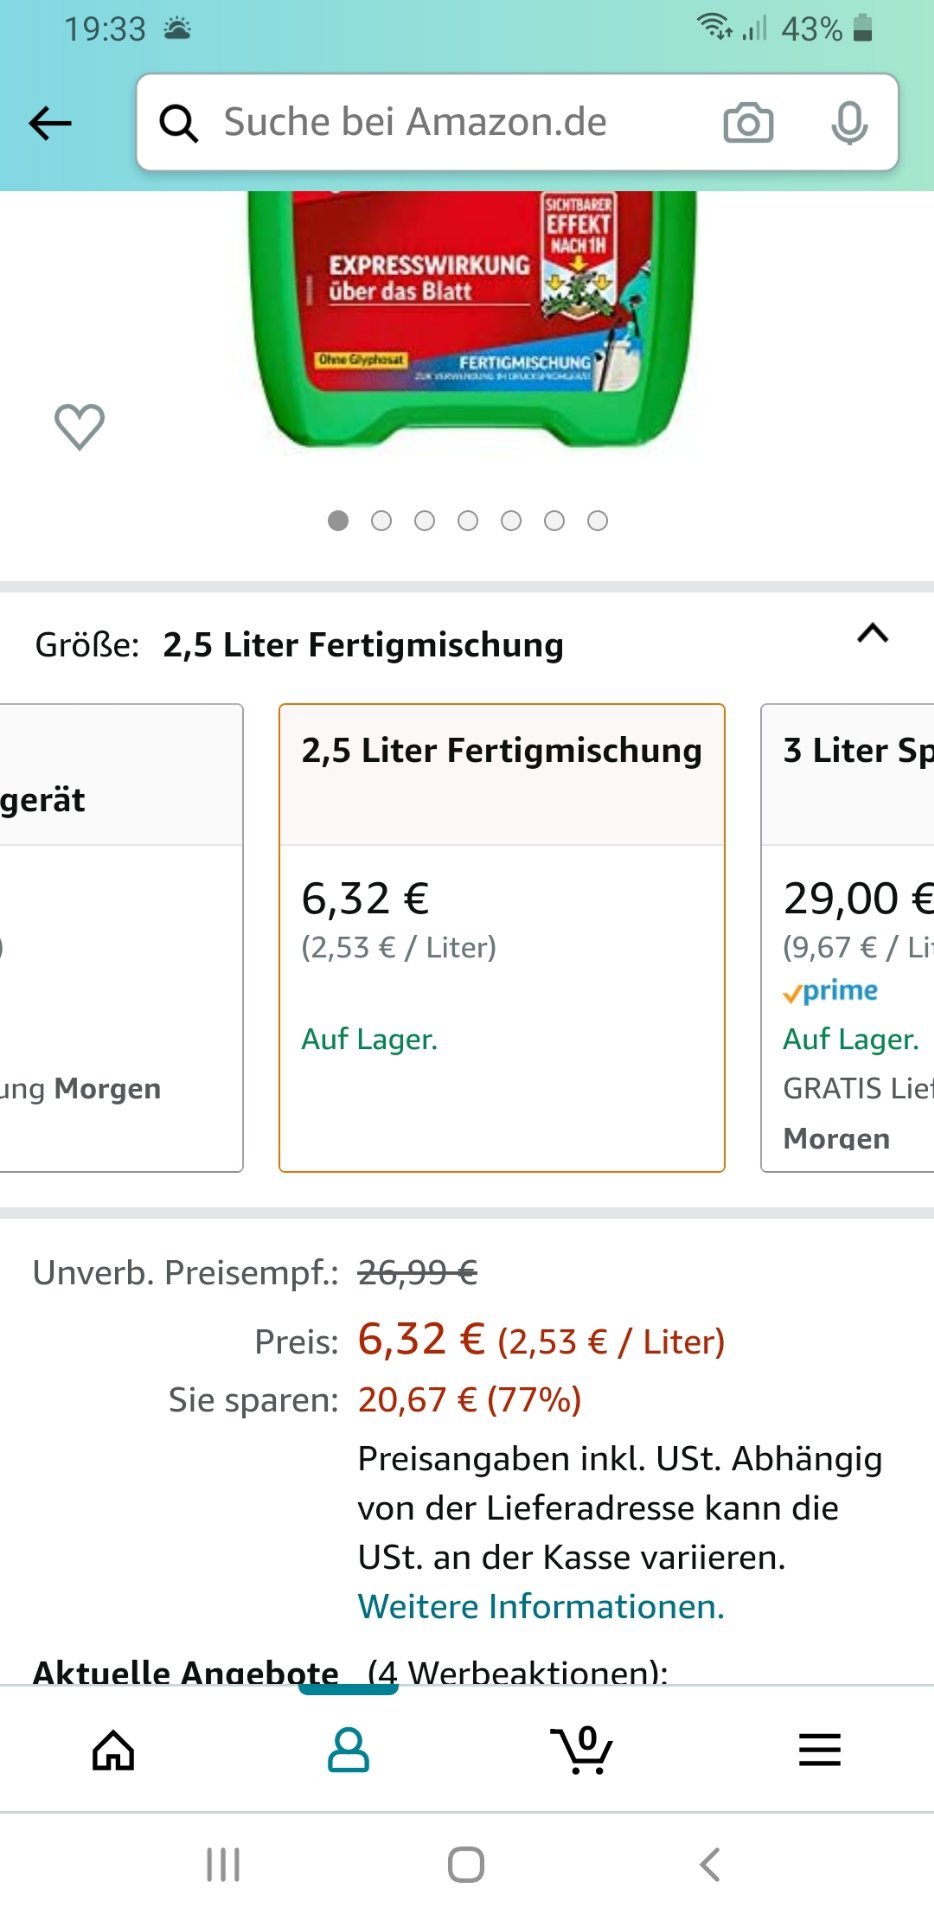934x1920 pixels.
Task: Tap Android recent apps button
Action: (x=223, y=1865)
